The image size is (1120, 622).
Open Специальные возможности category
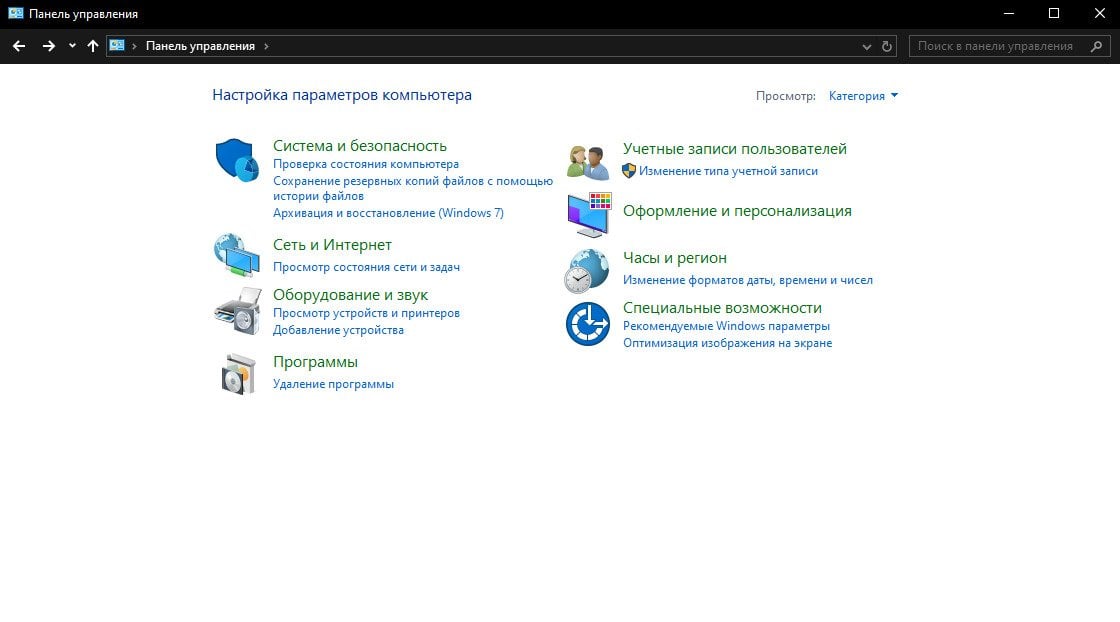pos(722,308)
